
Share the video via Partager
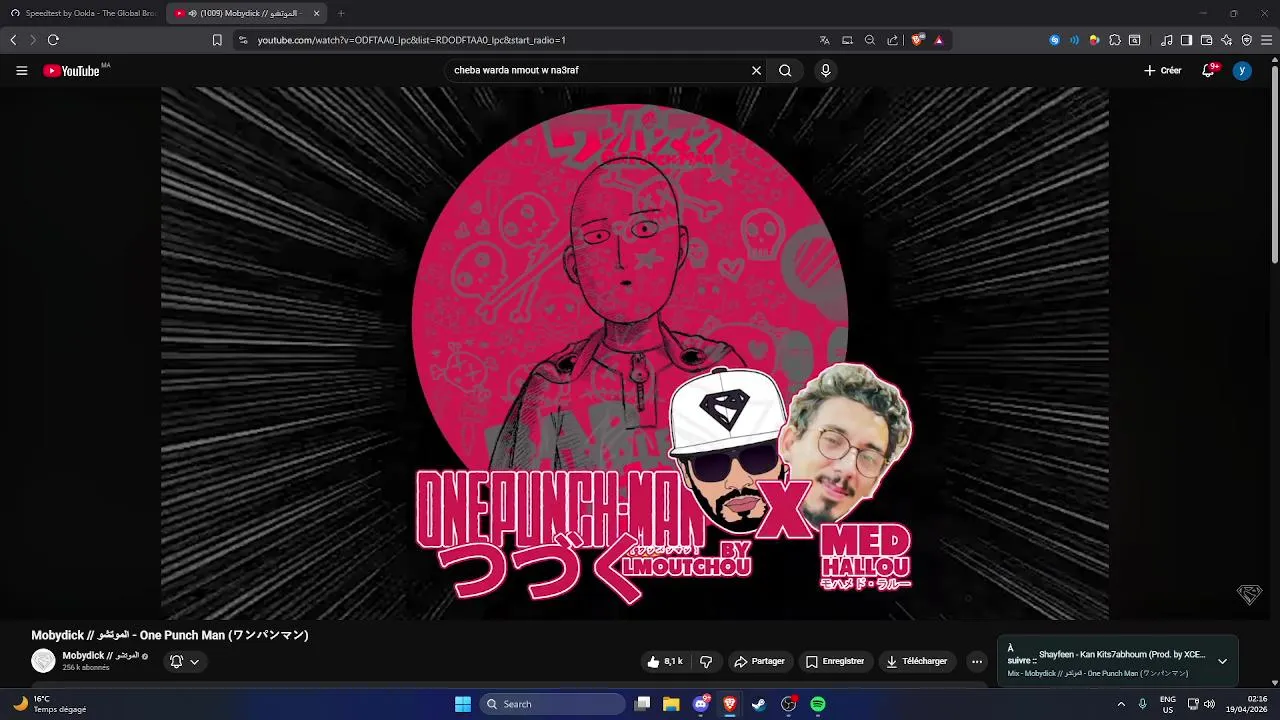click(x=759, y=661)
